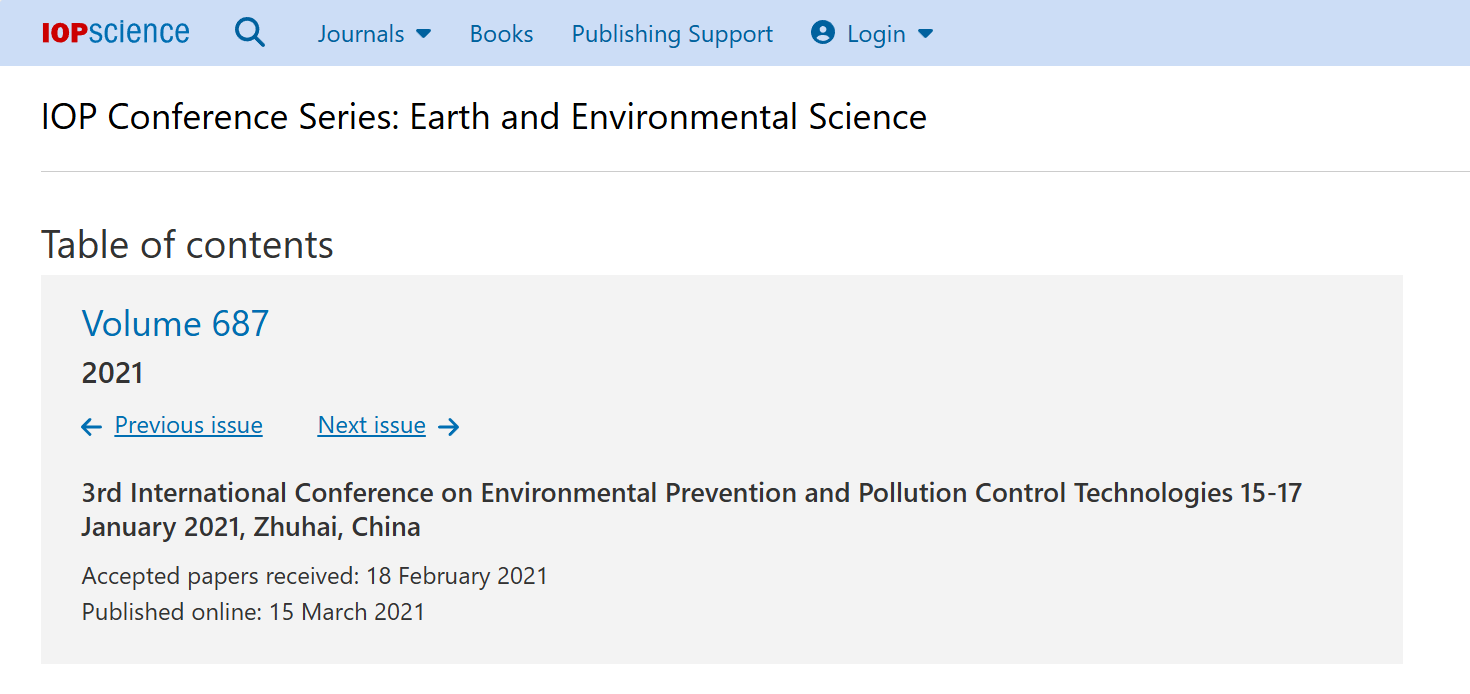1470x694 pixels.
Task: Expand the Journals dropdown caret
Action: 423,34
